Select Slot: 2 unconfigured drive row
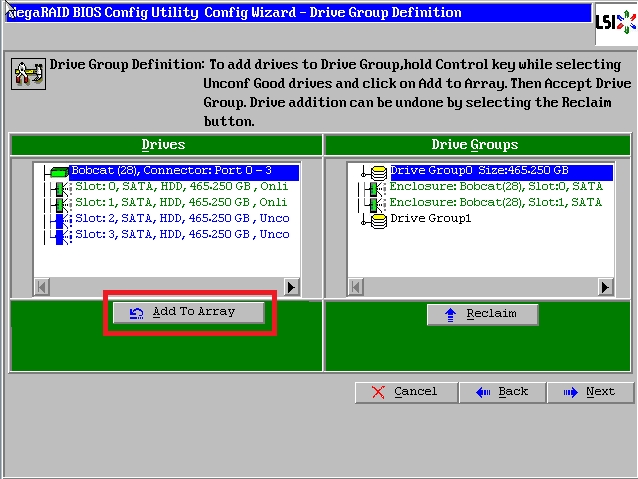The image size is (638, 479). 182,219
